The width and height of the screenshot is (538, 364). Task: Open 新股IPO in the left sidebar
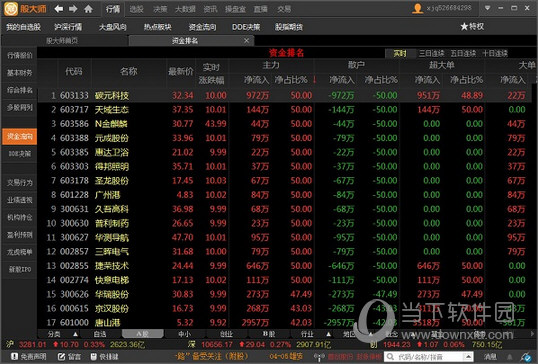pyautogui.click(x=20, y=269)
